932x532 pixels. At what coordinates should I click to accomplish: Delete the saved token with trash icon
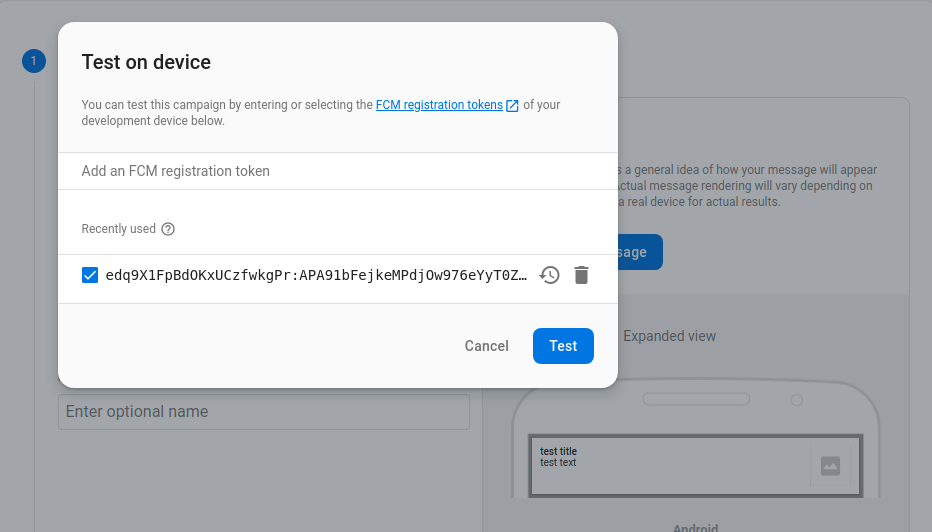pyautogui.click(x=581, y=275)
